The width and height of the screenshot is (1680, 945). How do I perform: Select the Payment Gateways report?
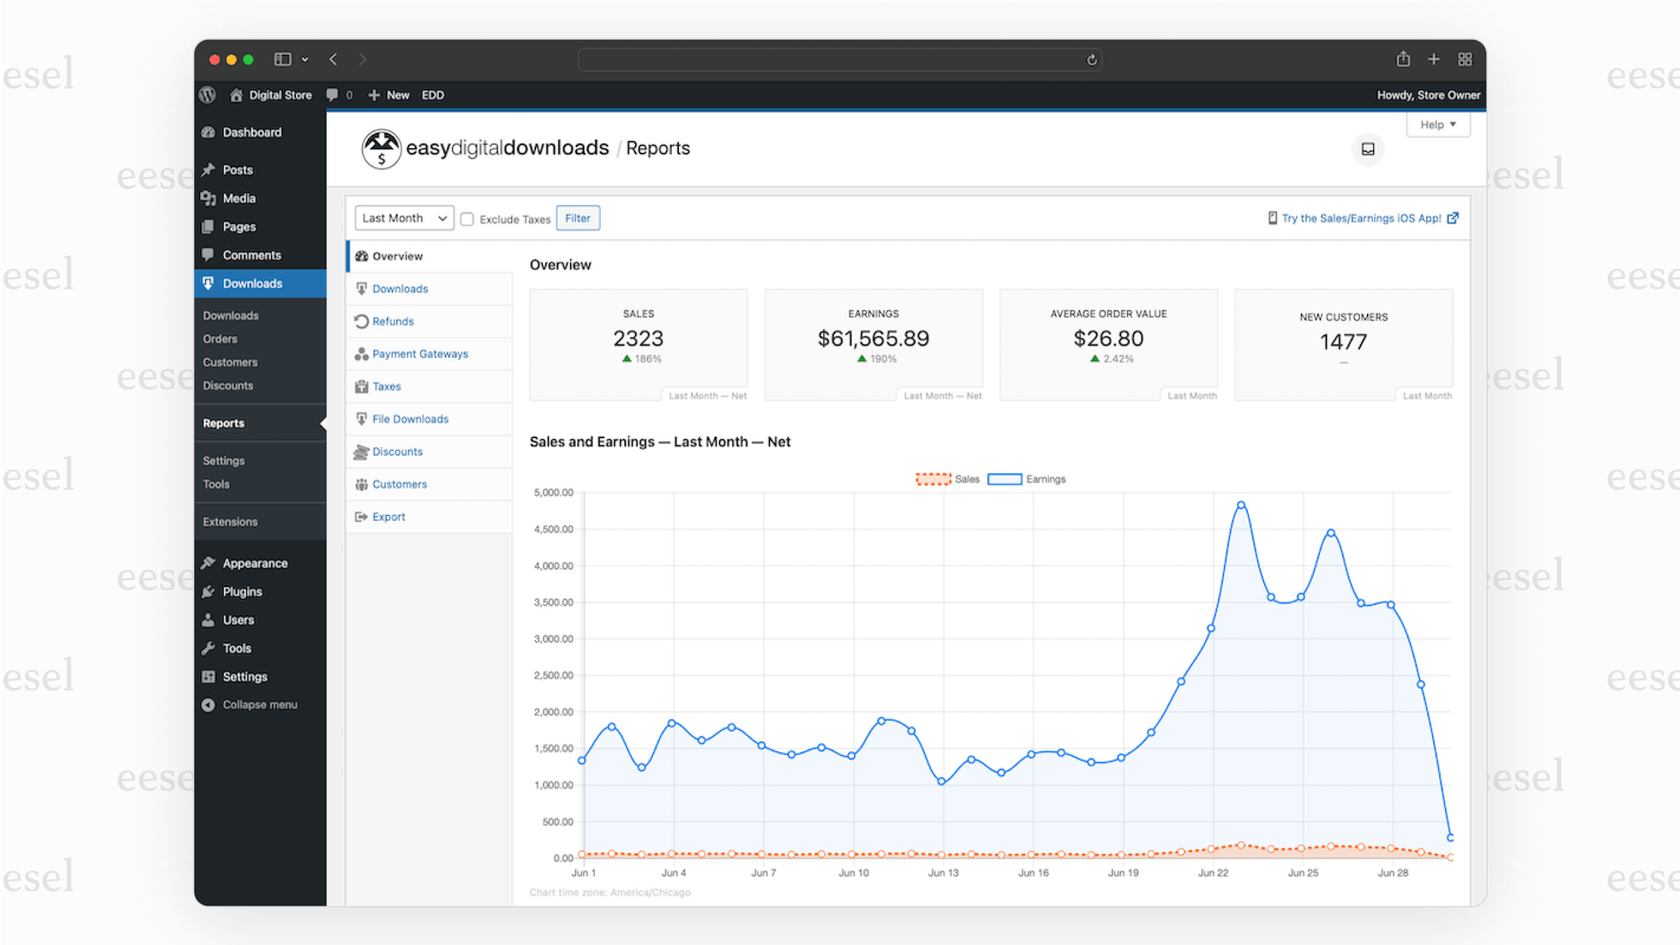(x=419, y=353)
